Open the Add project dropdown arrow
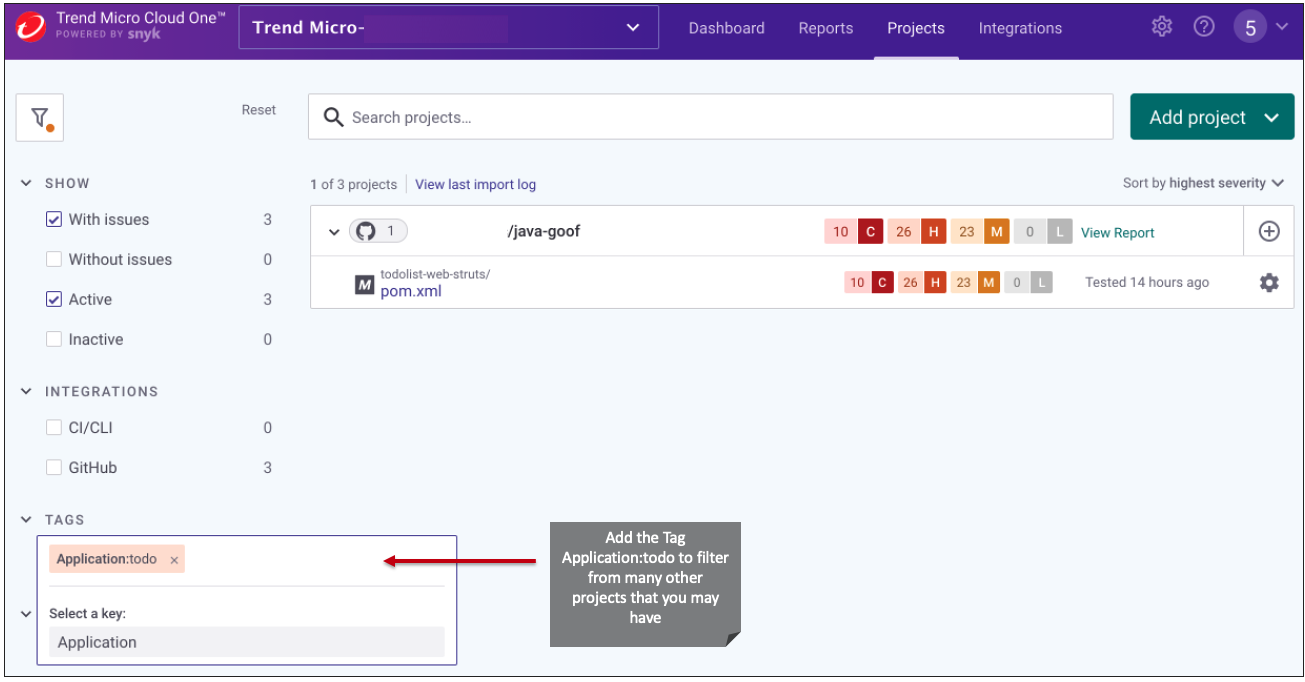This screenshot has height=682, width=1305. [x=1271, y=117]
